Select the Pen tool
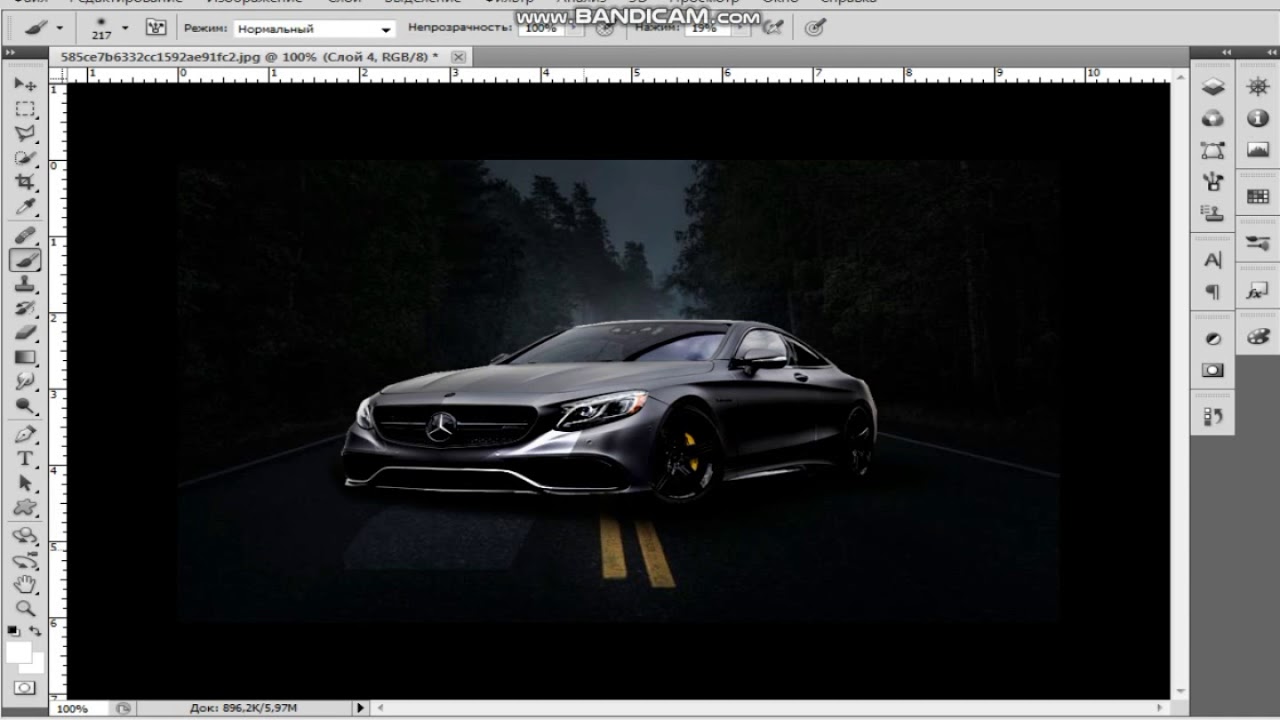 coord(25,435)
